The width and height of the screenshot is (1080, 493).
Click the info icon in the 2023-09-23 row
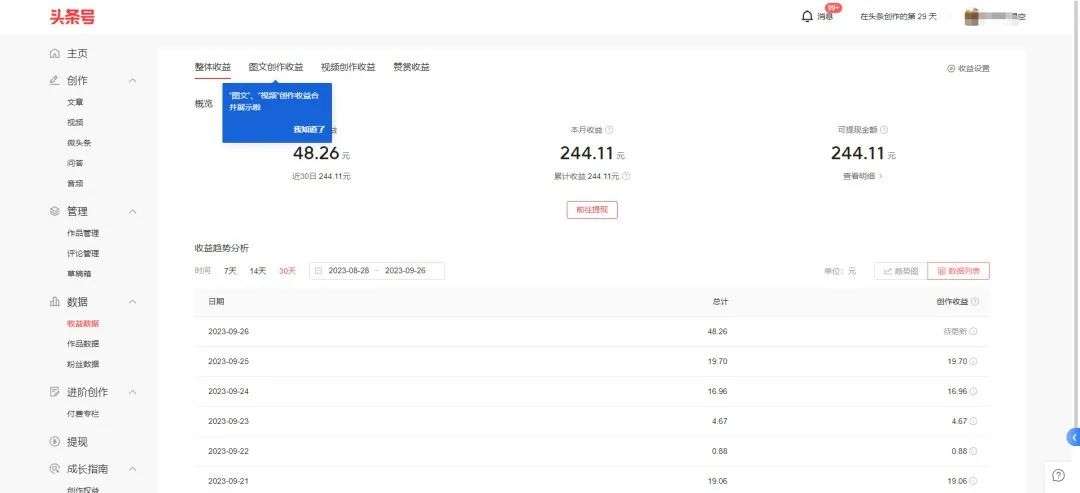point(973,421)
